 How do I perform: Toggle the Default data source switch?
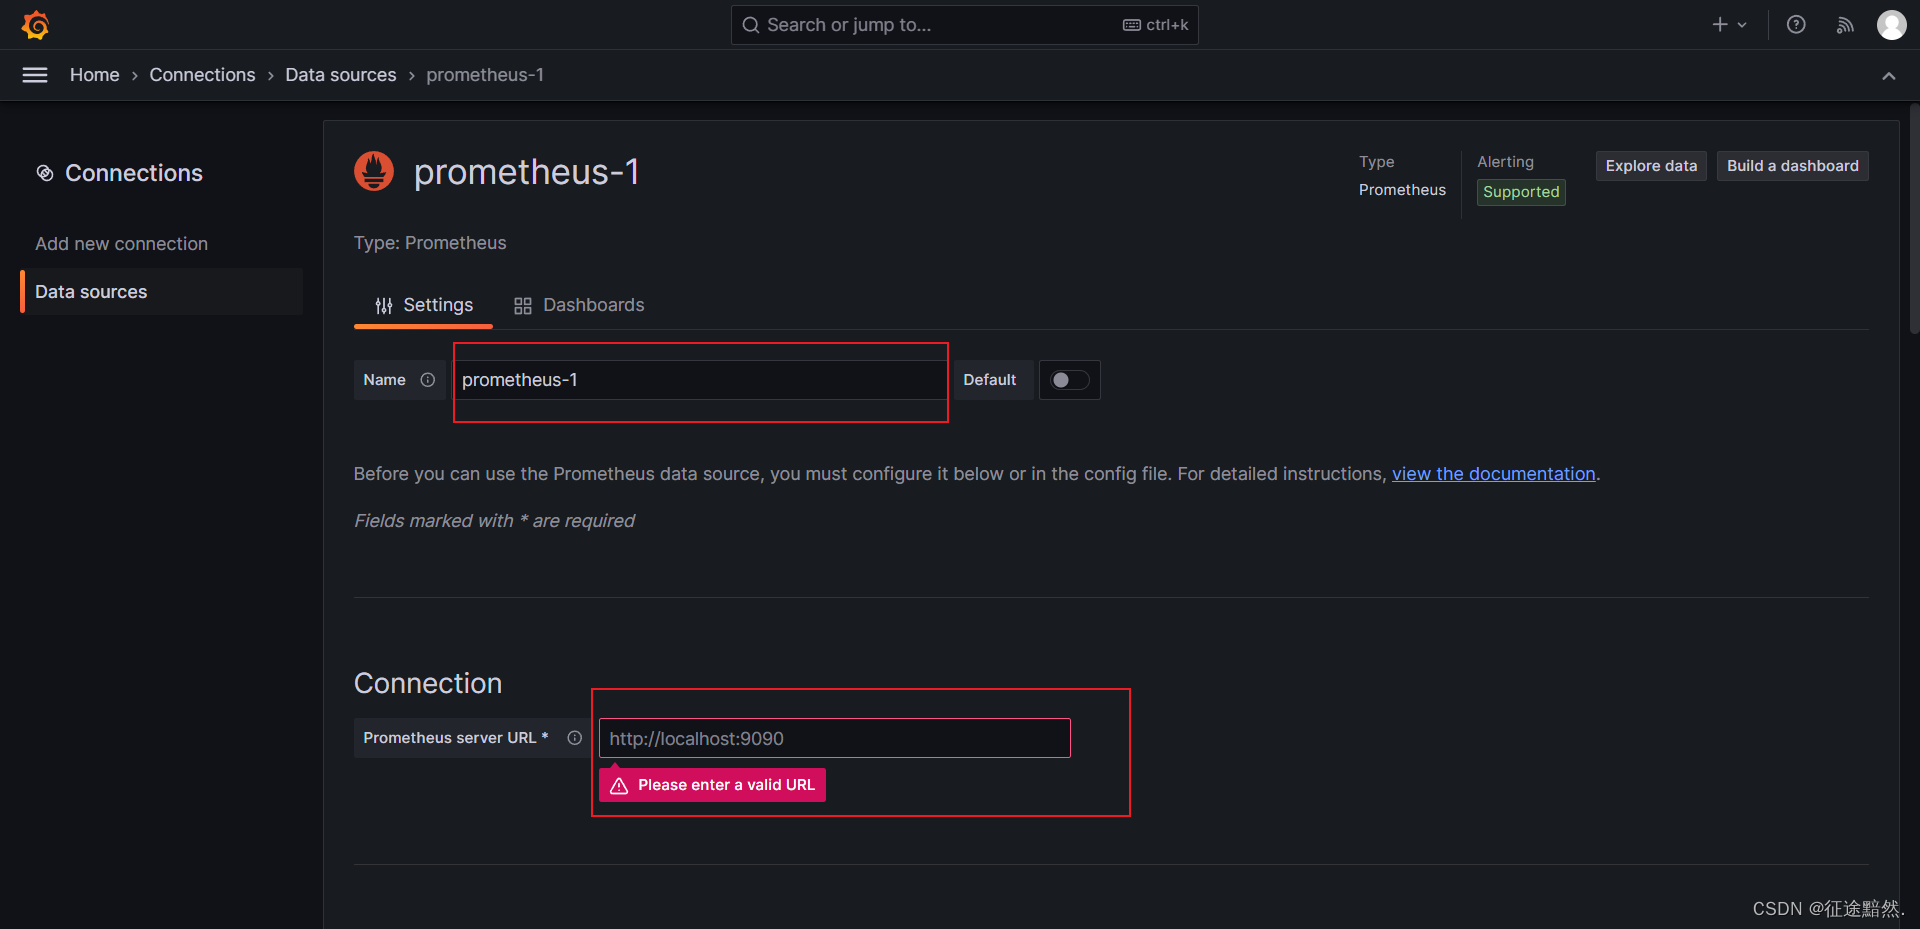pos(1070,380)
